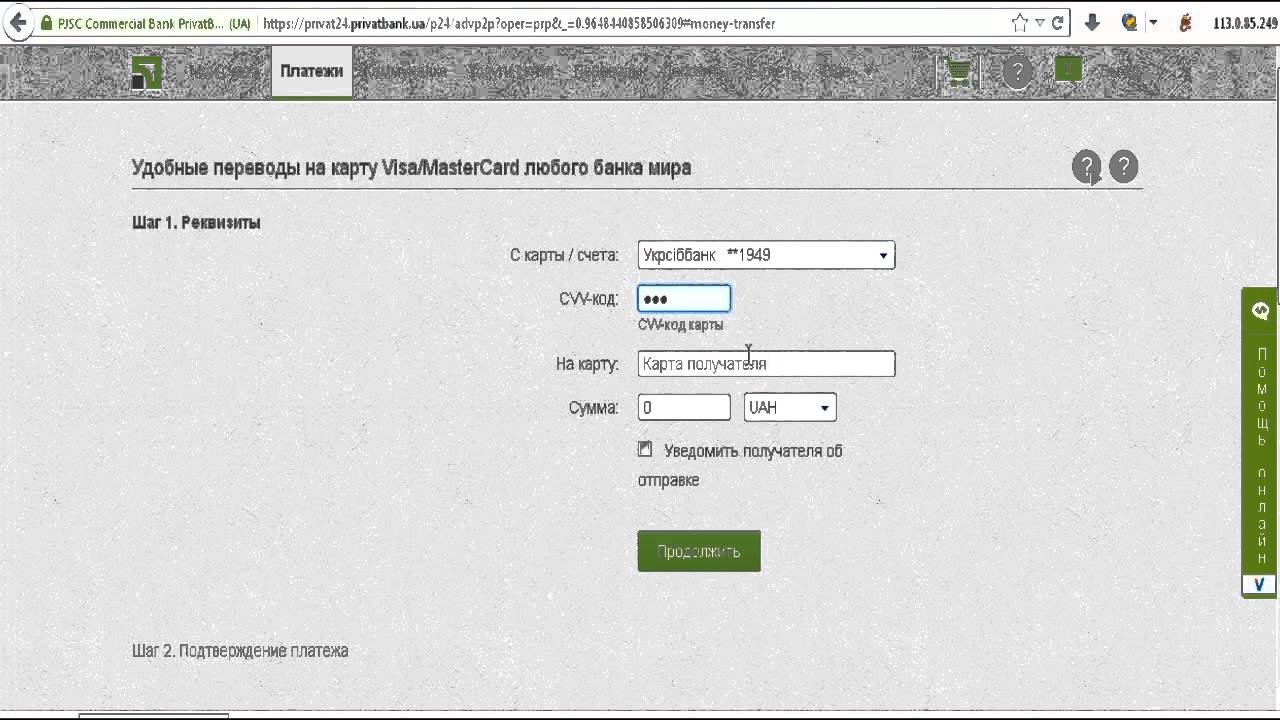Screen dimensions: 1280x720
Task: Click the question mark icon with cursor arrow
Action: point(1087,167)
